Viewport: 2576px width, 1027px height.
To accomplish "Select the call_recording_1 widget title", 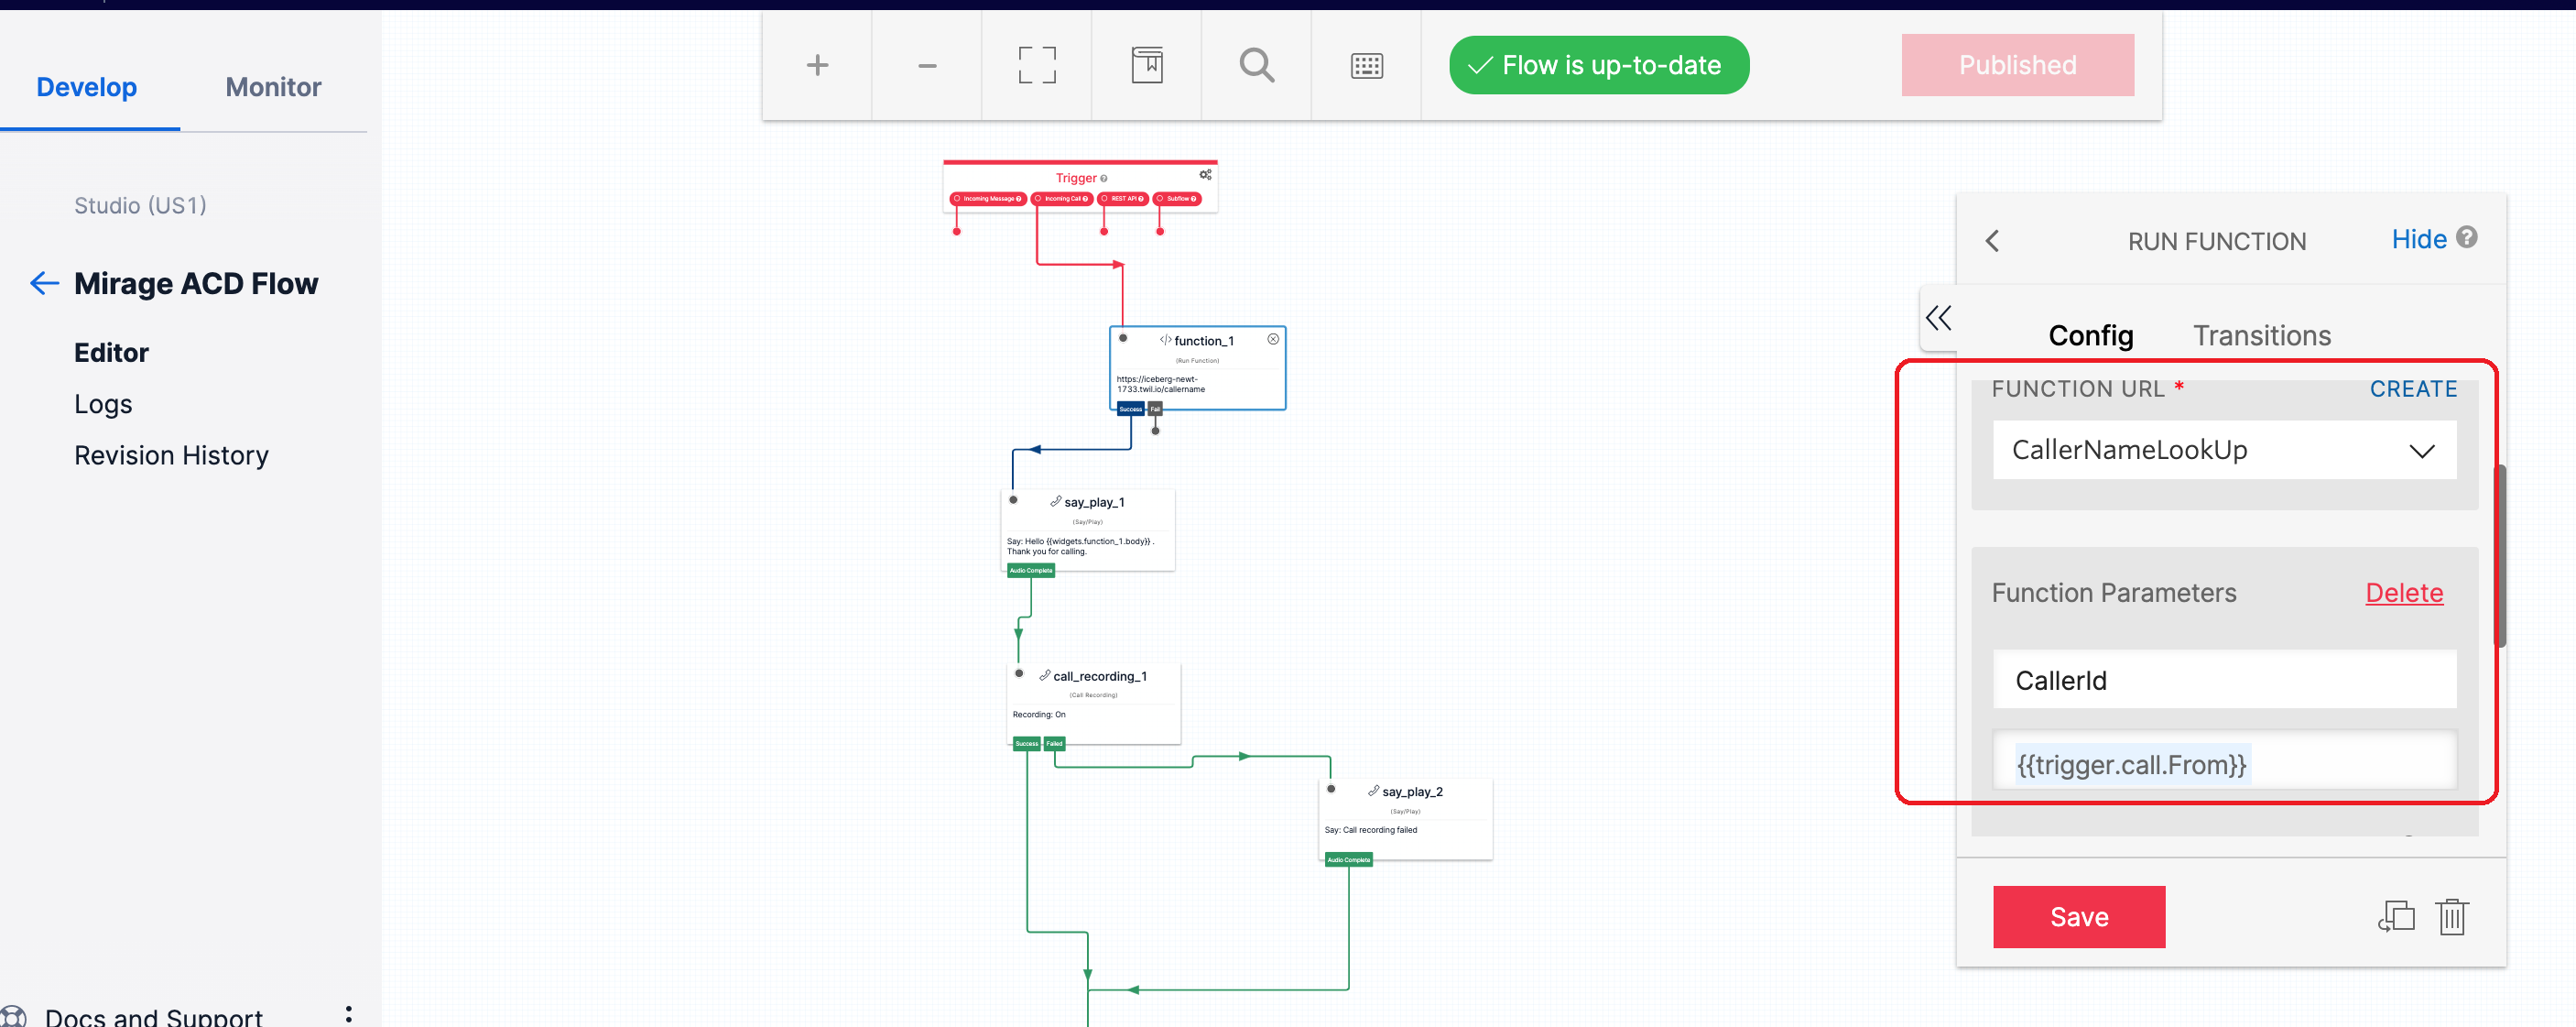I will coord(1099,676).
